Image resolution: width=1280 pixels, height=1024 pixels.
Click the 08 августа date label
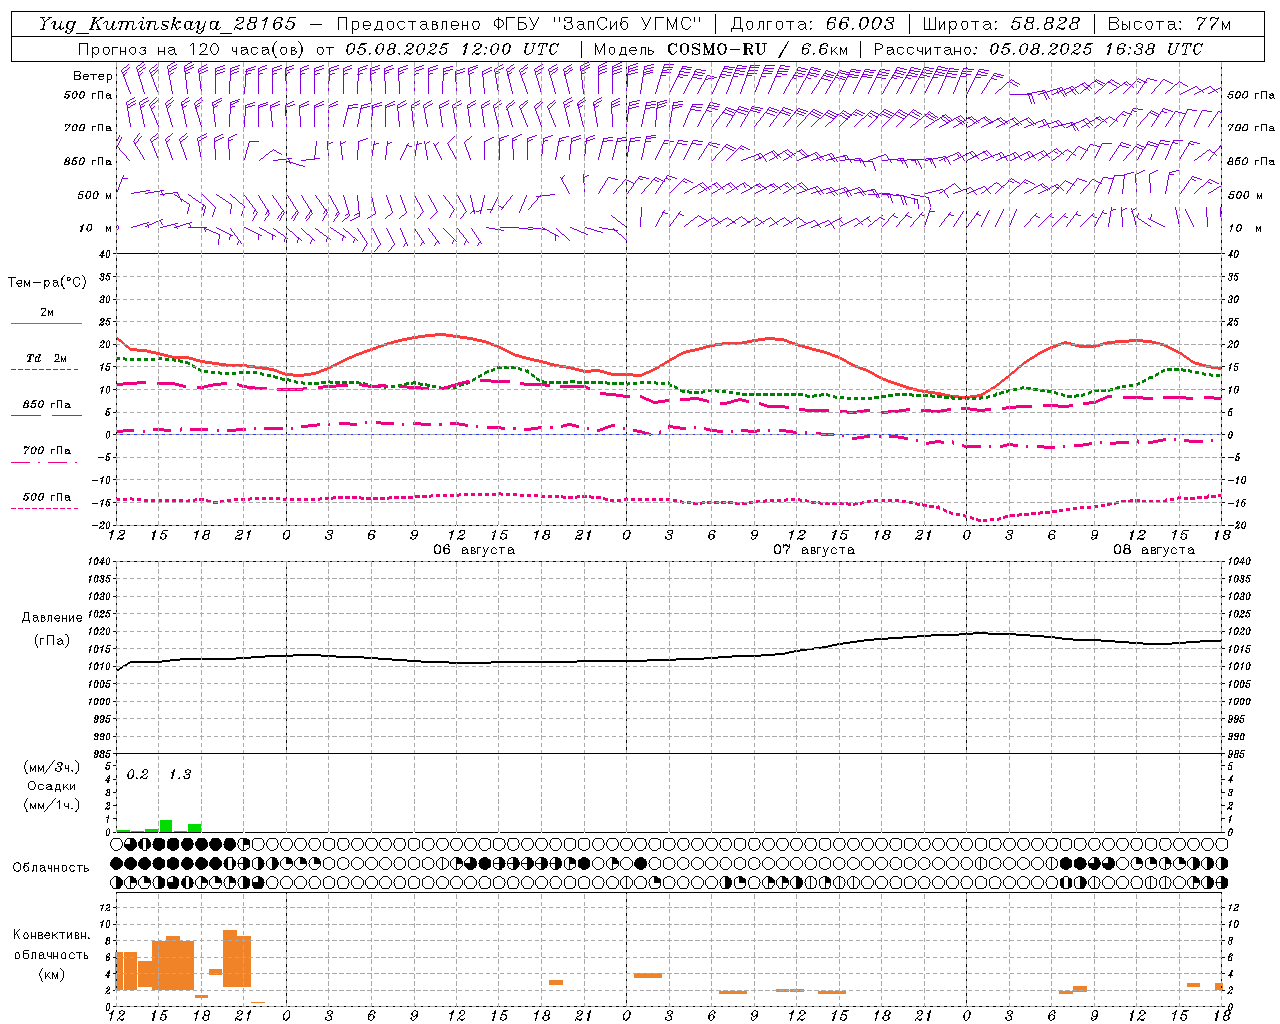1154,549
